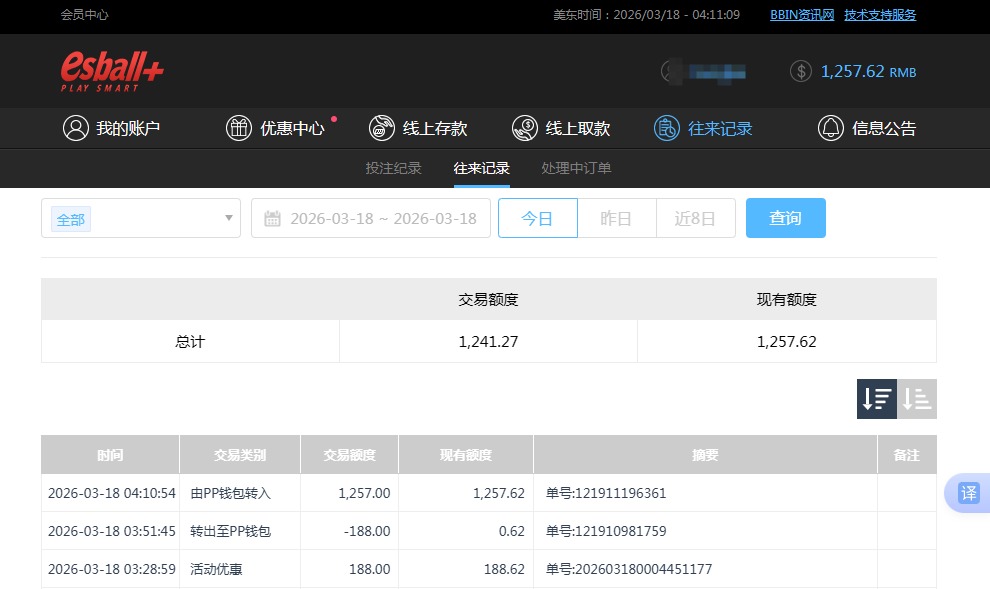Click the 查询 search button
The height and width of the screenshot is (589, 990).
pyautogui.click(x=786, y=217)
